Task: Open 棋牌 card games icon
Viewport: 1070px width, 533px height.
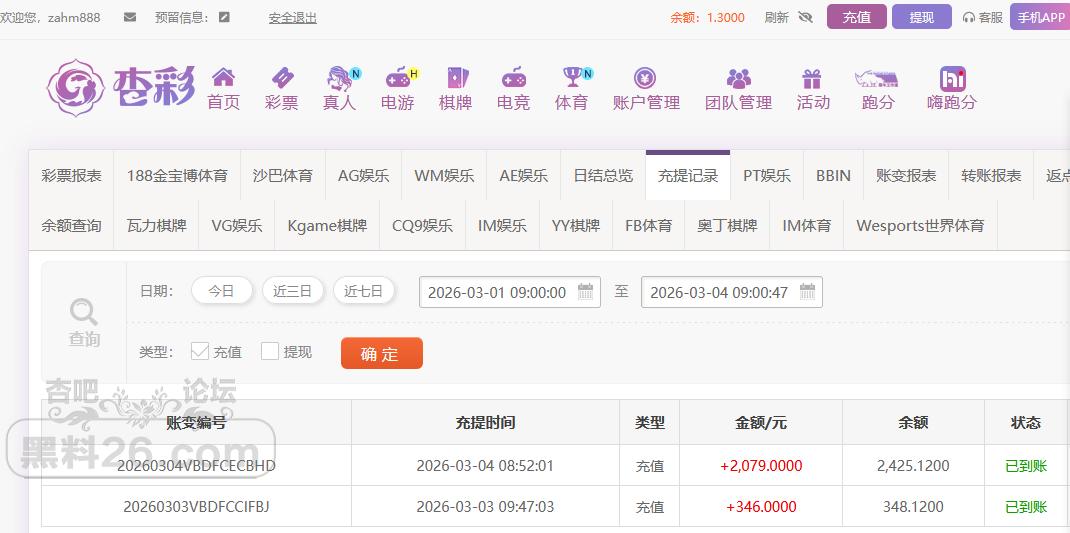Action: click(456, 77)
